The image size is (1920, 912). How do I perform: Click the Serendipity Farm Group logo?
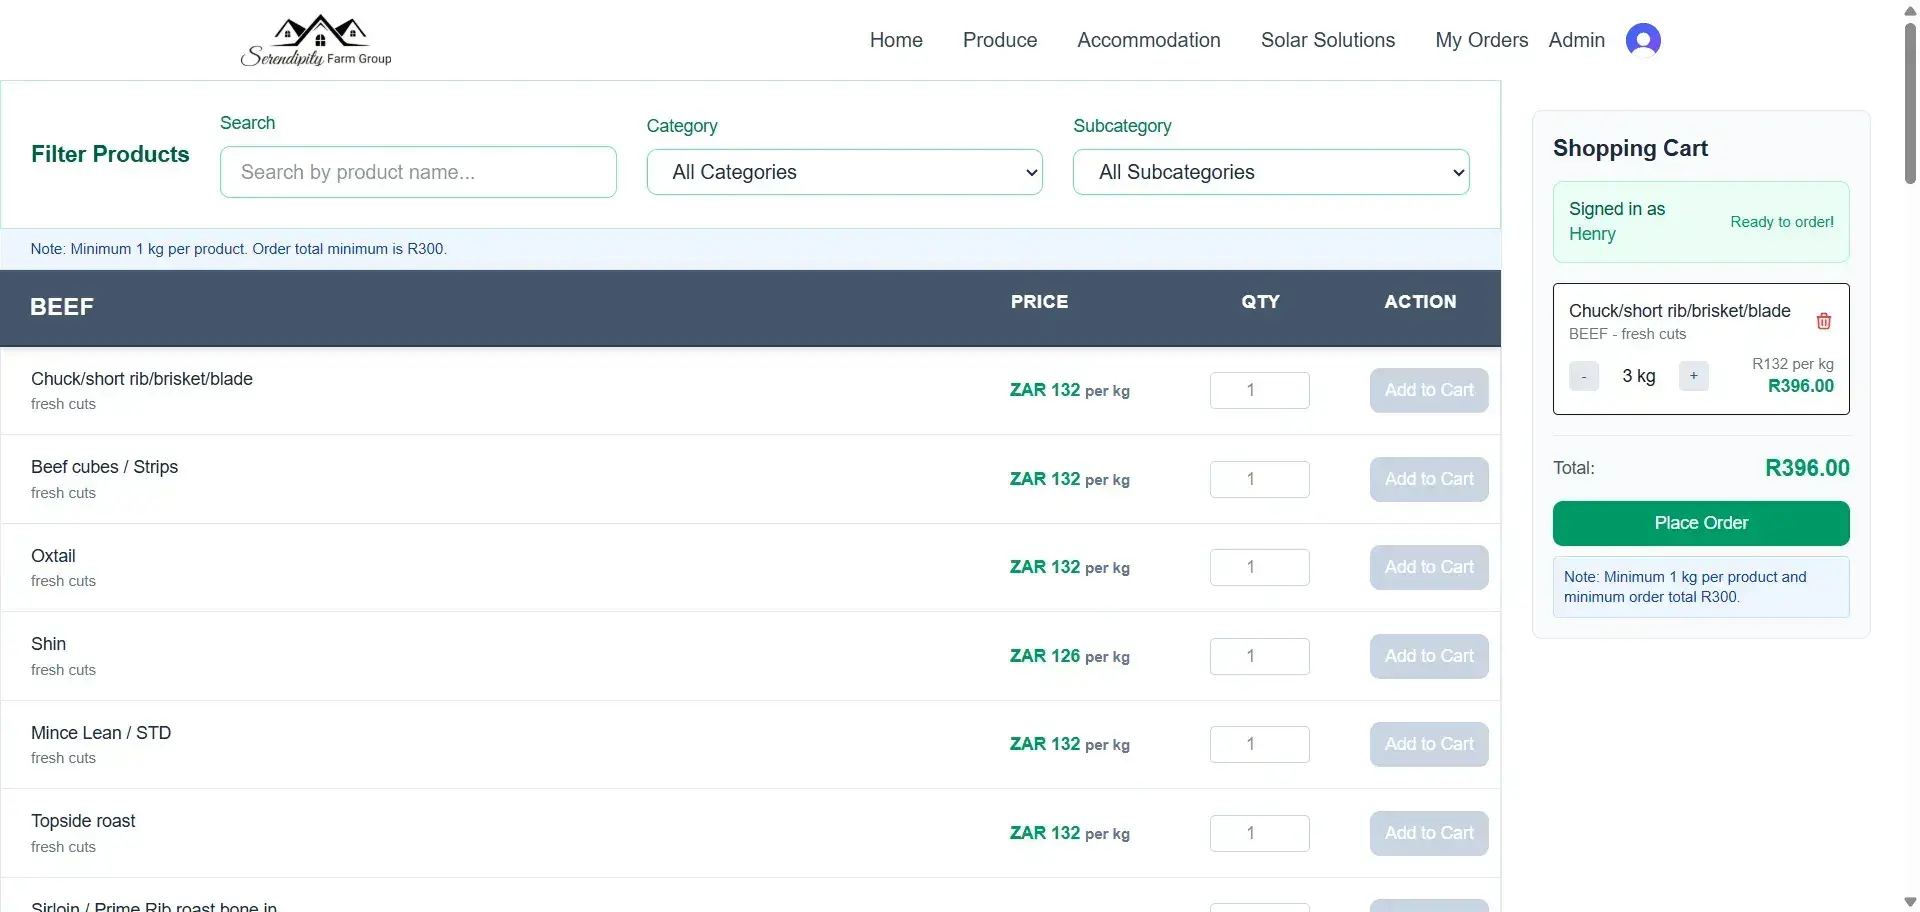[317, 41]
